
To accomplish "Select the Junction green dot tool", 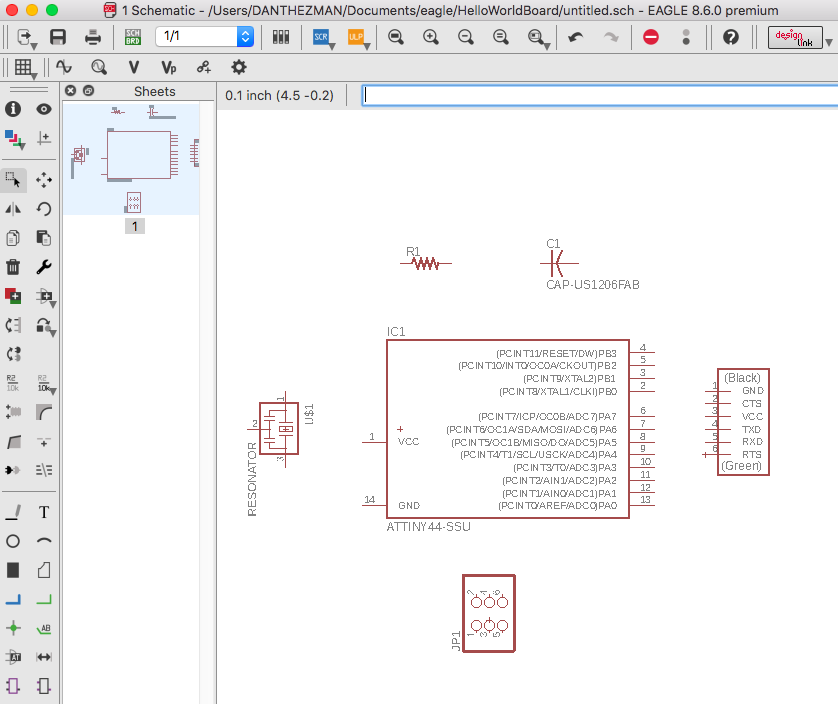I will [x=13, y=628].
